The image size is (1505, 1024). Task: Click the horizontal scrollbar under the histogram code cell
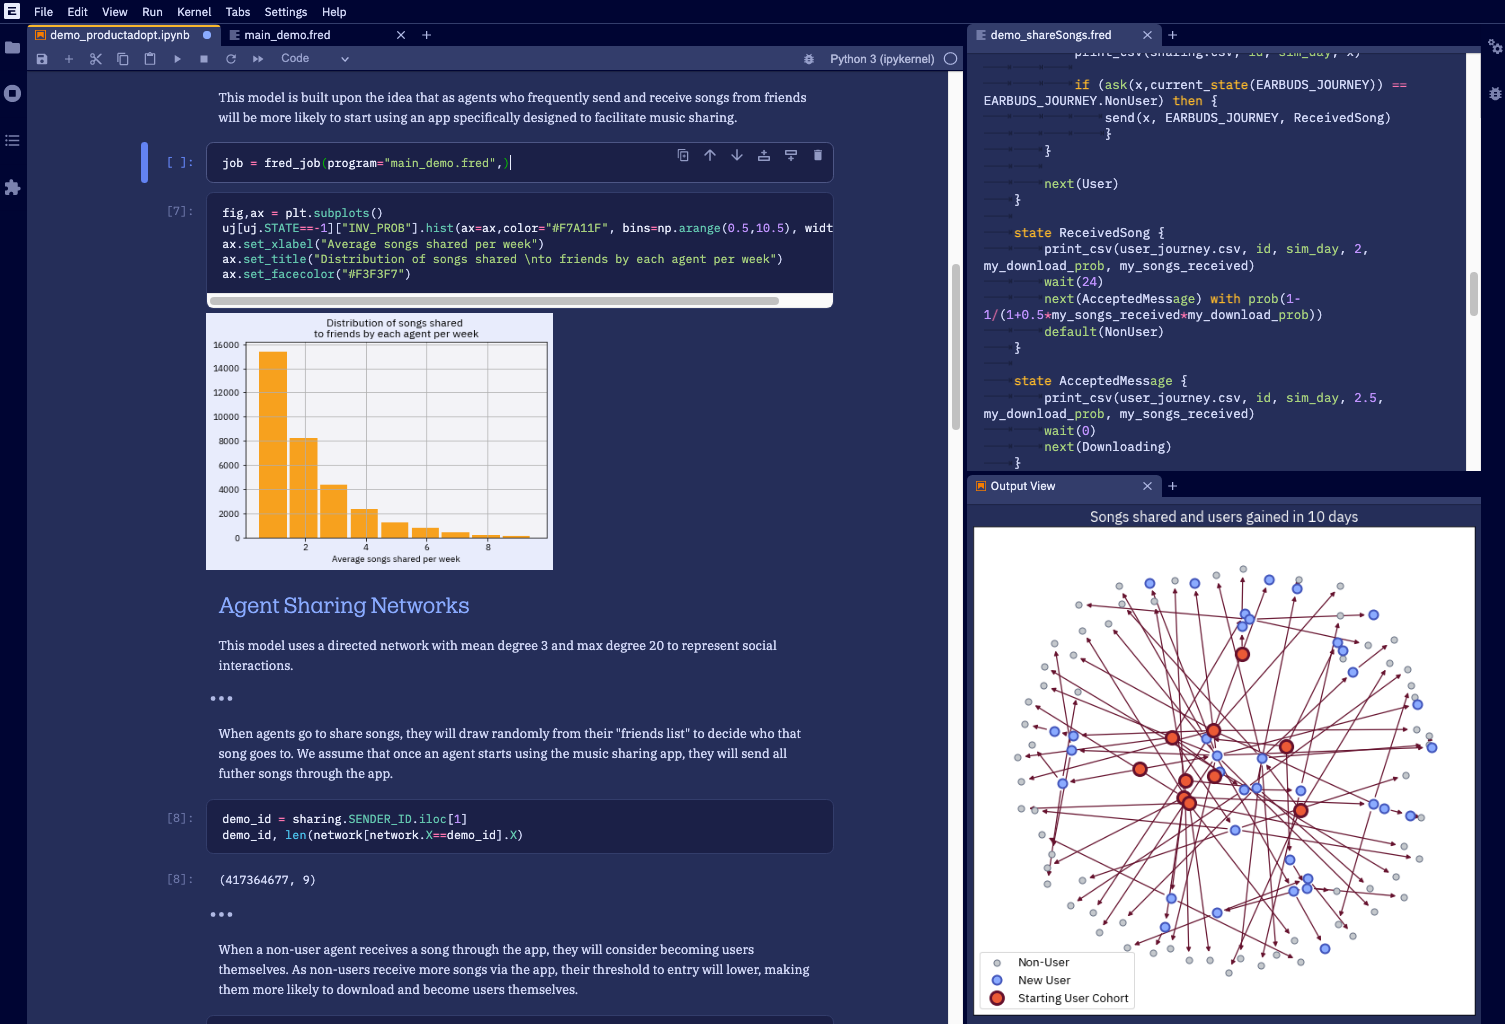[494, 301]
